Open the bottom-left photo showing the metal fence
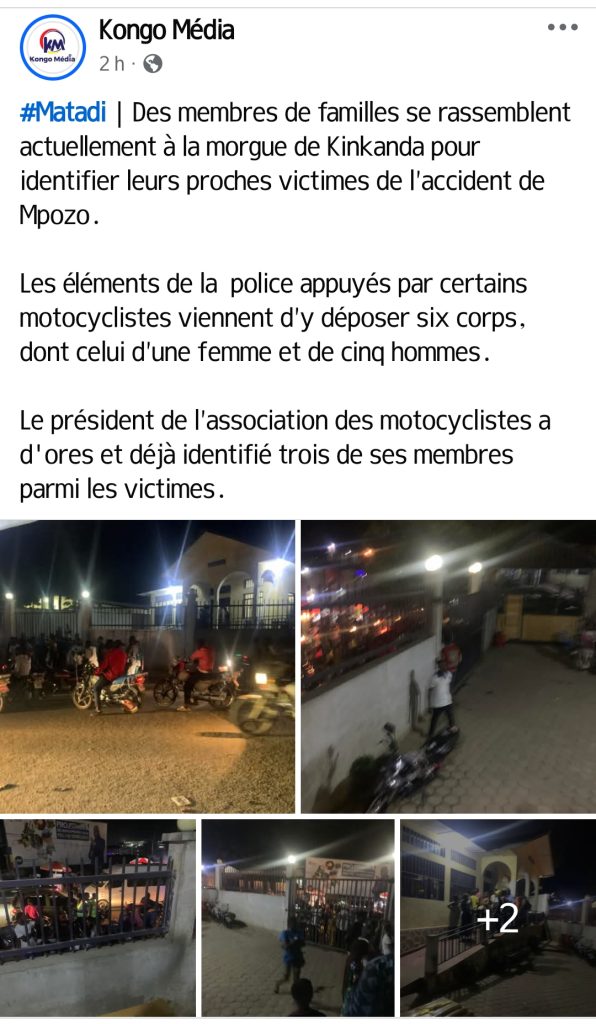Viewport: 596px width, 1024px height. click(x=98, y=918)
